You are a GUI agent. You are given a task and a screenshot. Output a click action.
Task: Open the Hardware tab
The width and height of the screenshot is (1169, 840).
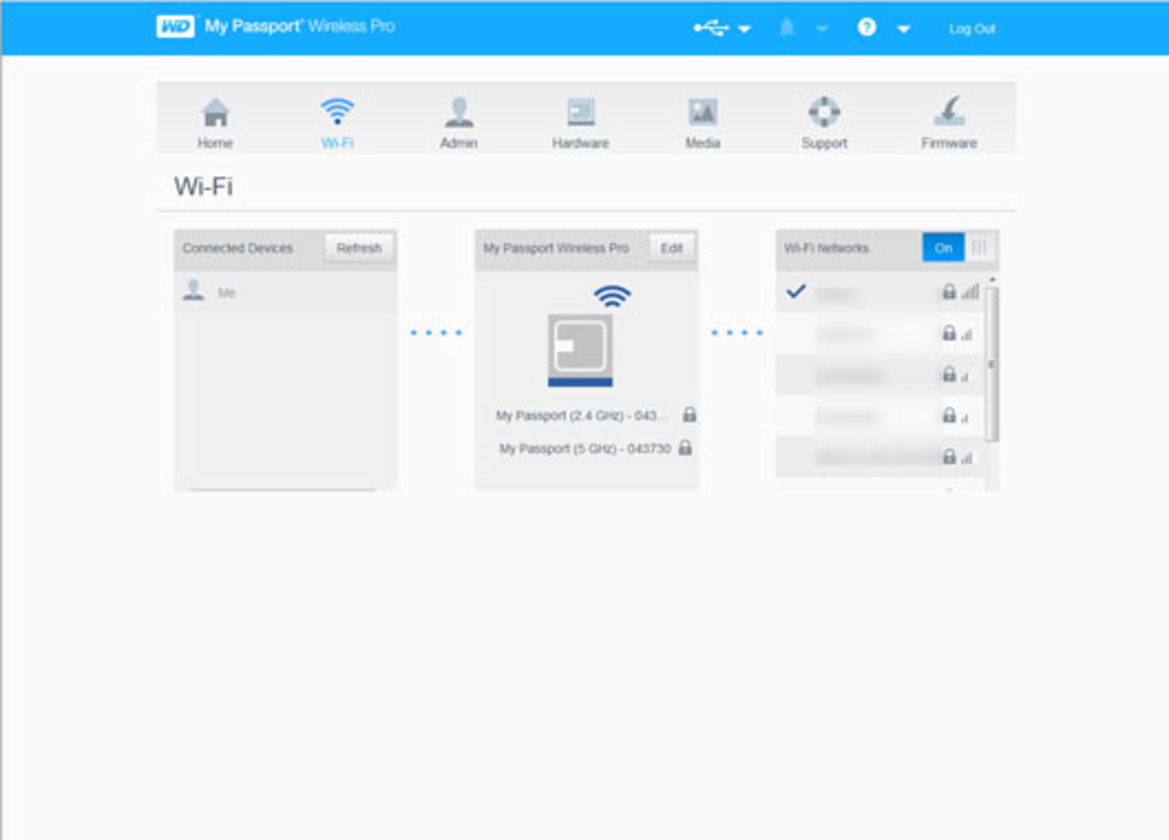[x=580, y=123]
